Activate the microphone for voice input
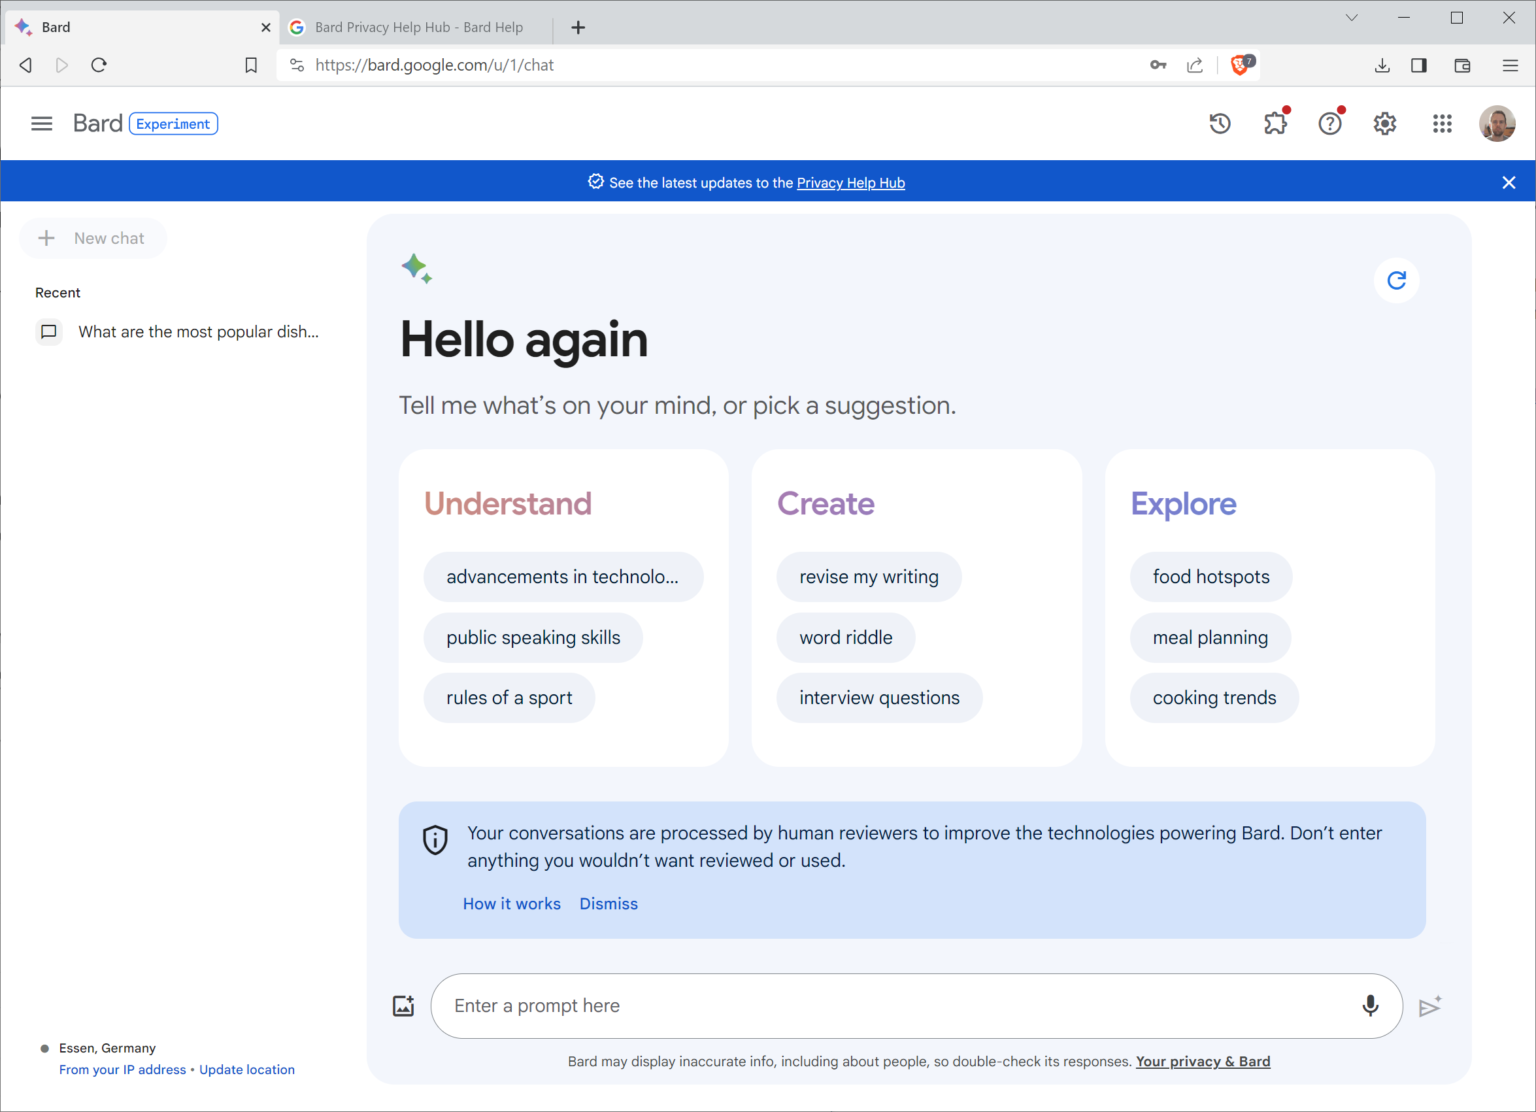 [x=1370, y=1006]
